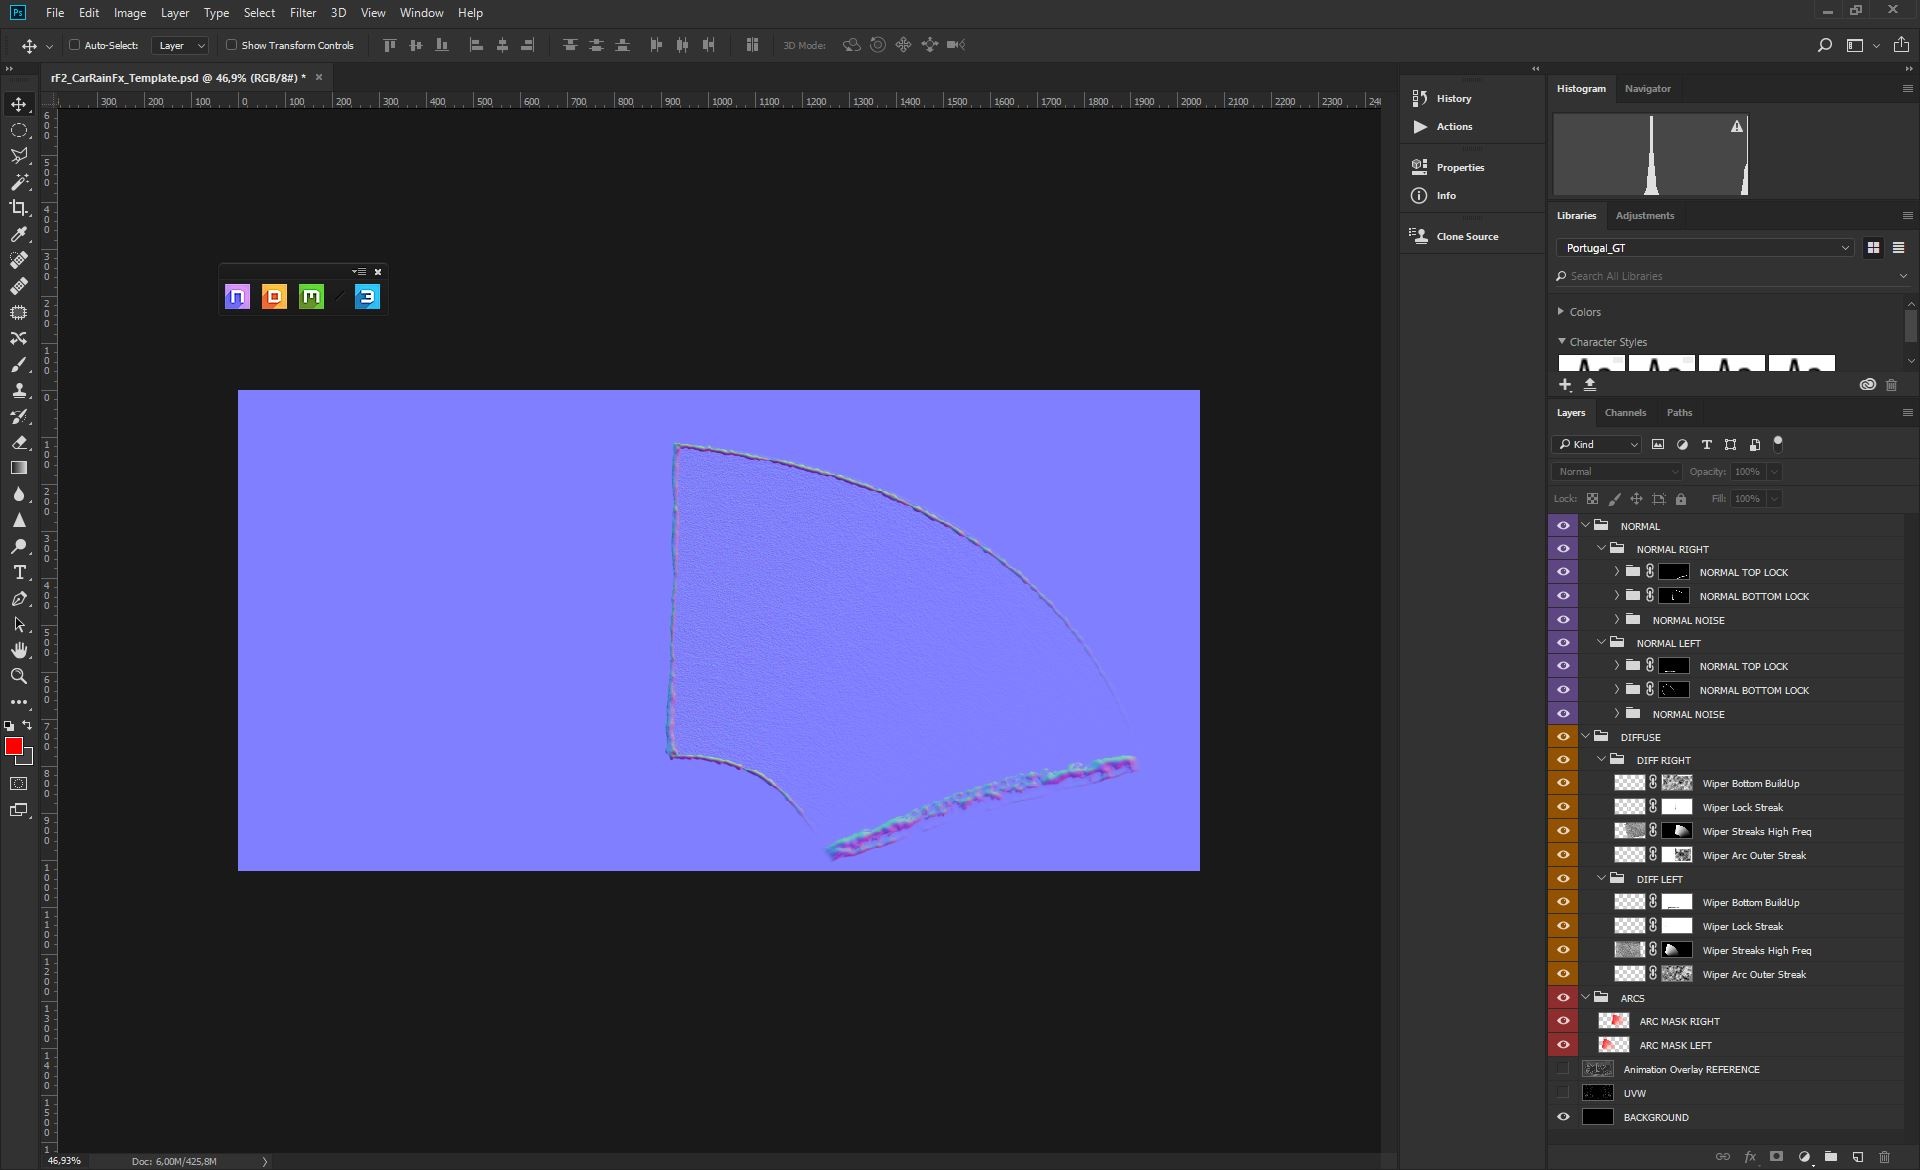Enable the Auto-Select checkbox
The height and width of the screenshot is (1170, 1920).
(x=74, y=45)
